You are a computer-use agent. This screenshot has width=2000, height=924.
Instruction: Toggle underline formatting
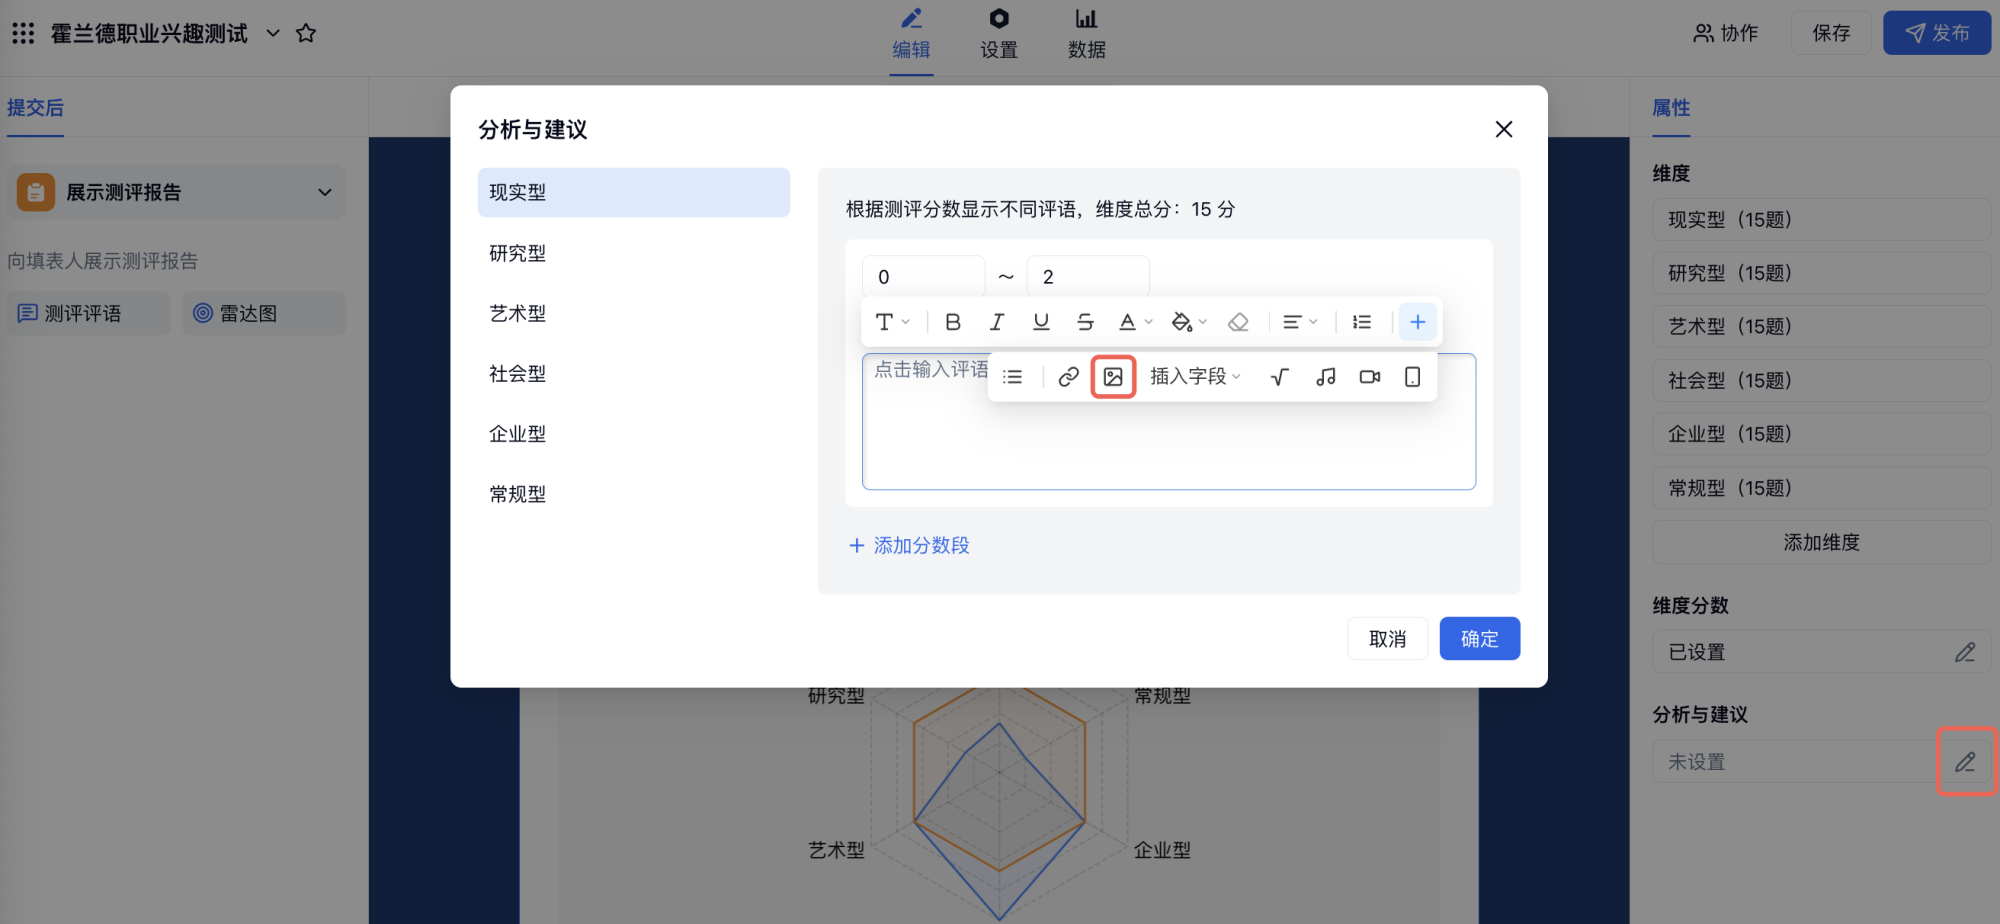[x=1041, y=322]
